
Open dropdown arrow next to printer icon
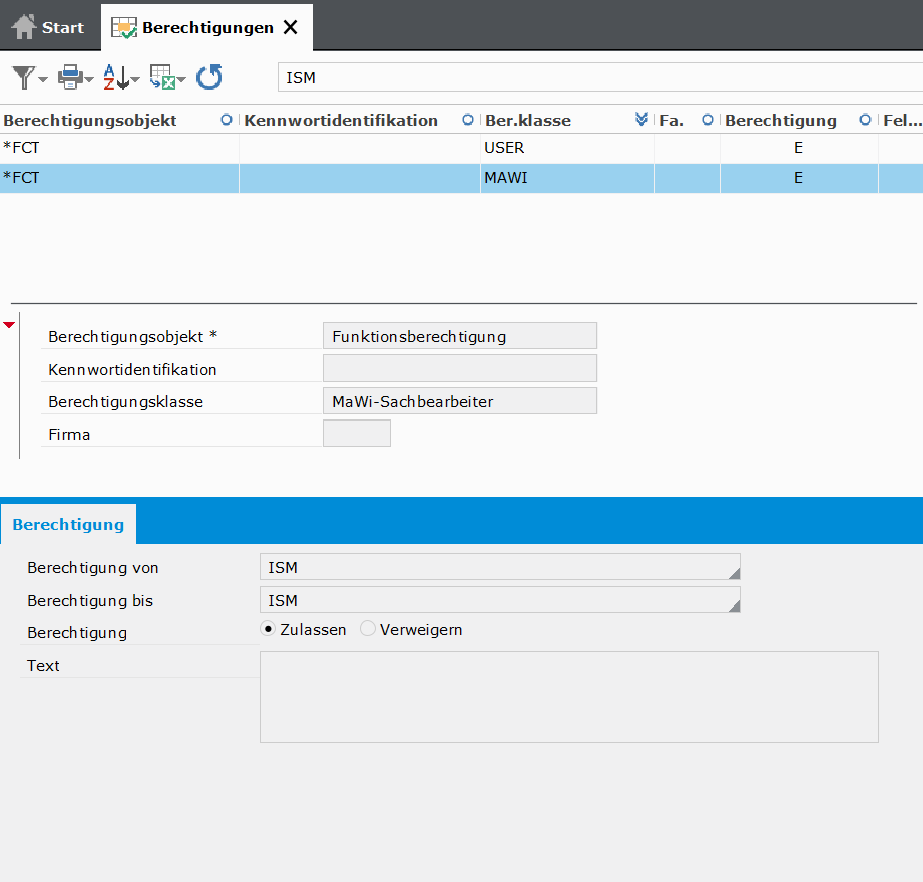point(89,79)
